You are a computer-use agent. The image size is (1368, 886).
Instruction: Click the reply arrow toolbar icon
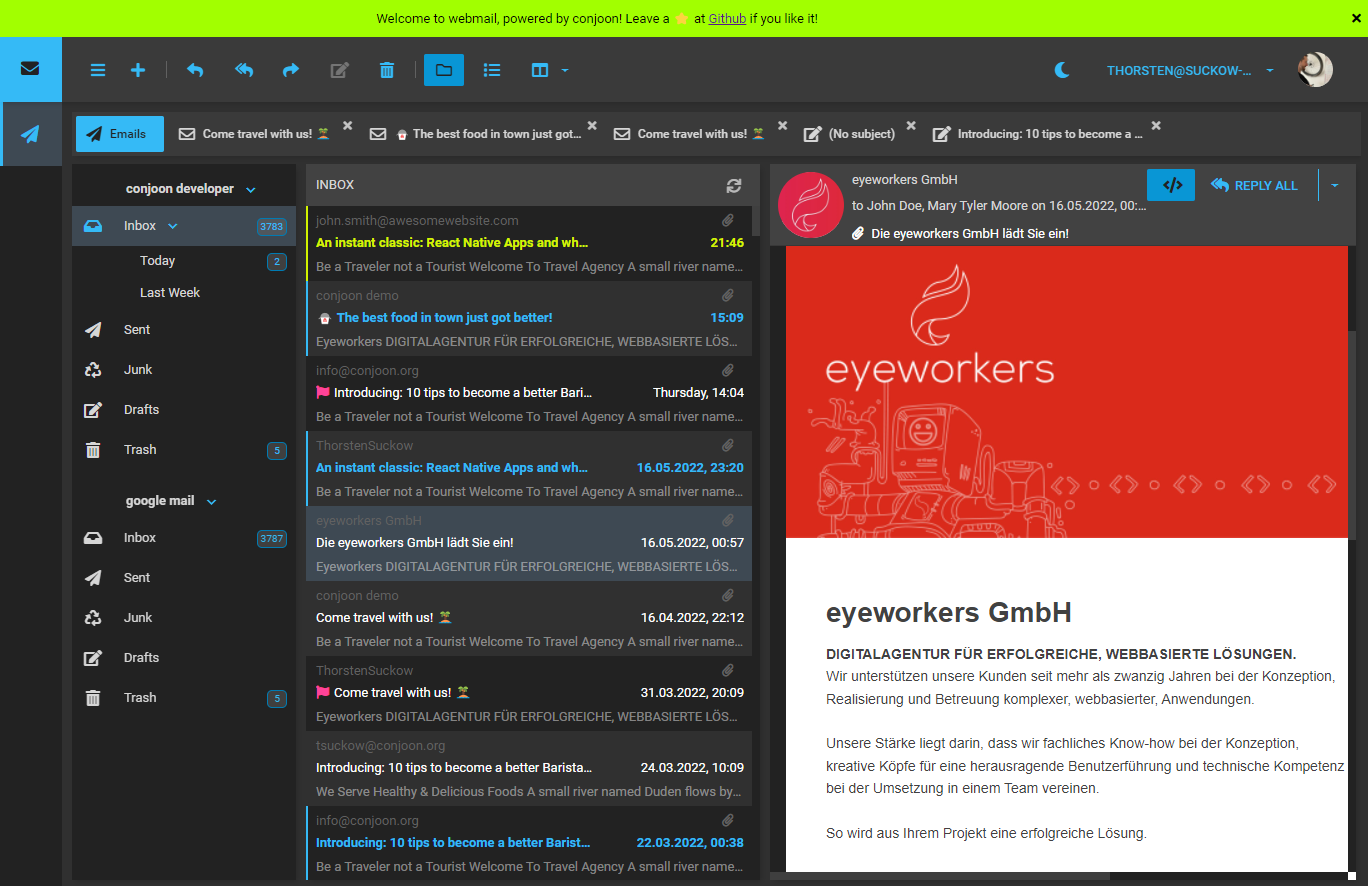(195, 70)
